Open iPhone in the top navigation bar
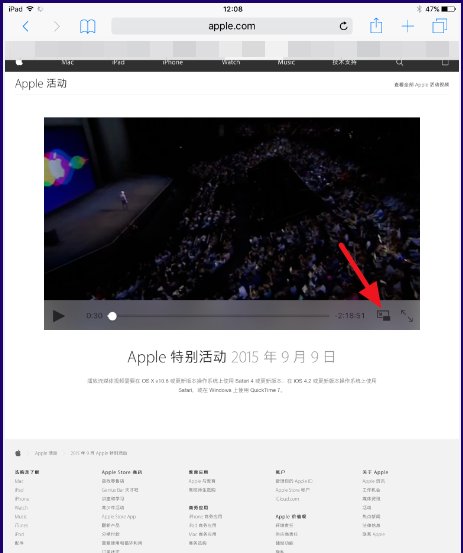The width and height of the screenshot is (463, 553). tap(172, 62)
